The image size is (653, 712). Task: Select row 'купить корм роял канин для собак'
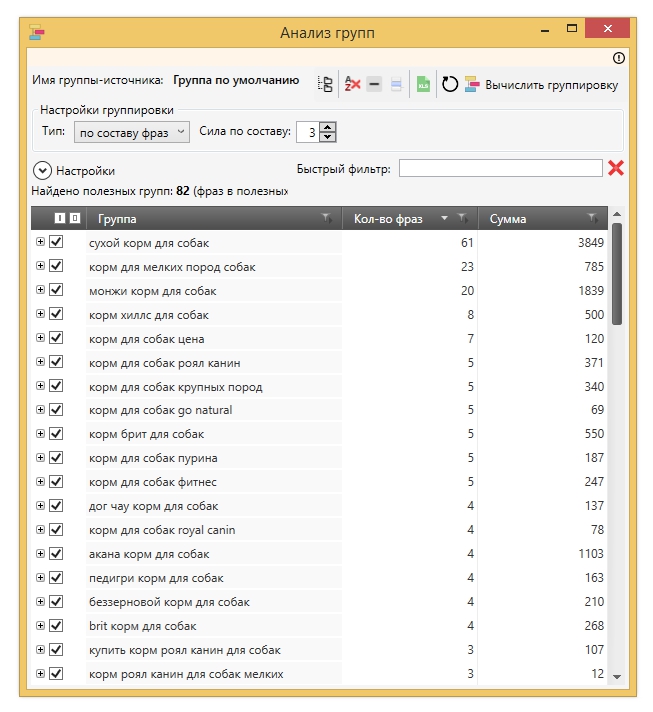click(319, 650)
